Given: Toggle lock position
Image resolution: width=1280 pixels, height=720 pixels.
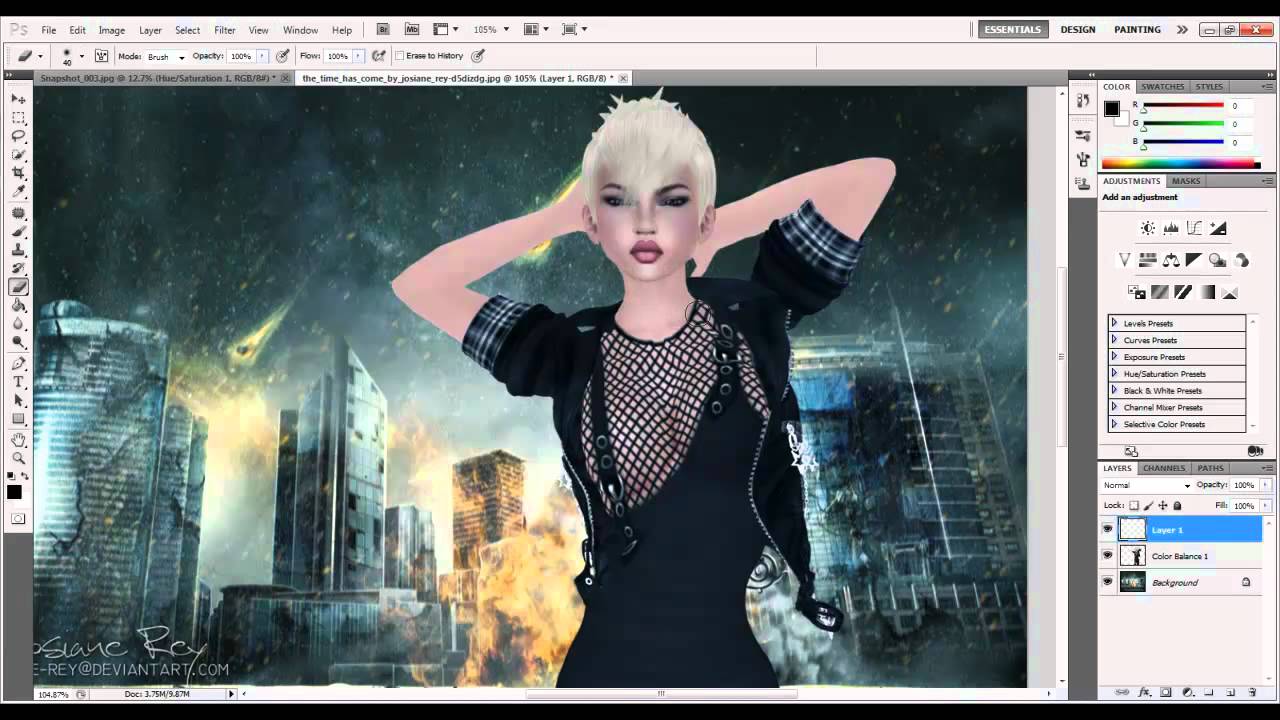Looking at the screenshot, I should (x=1163, y=506).
